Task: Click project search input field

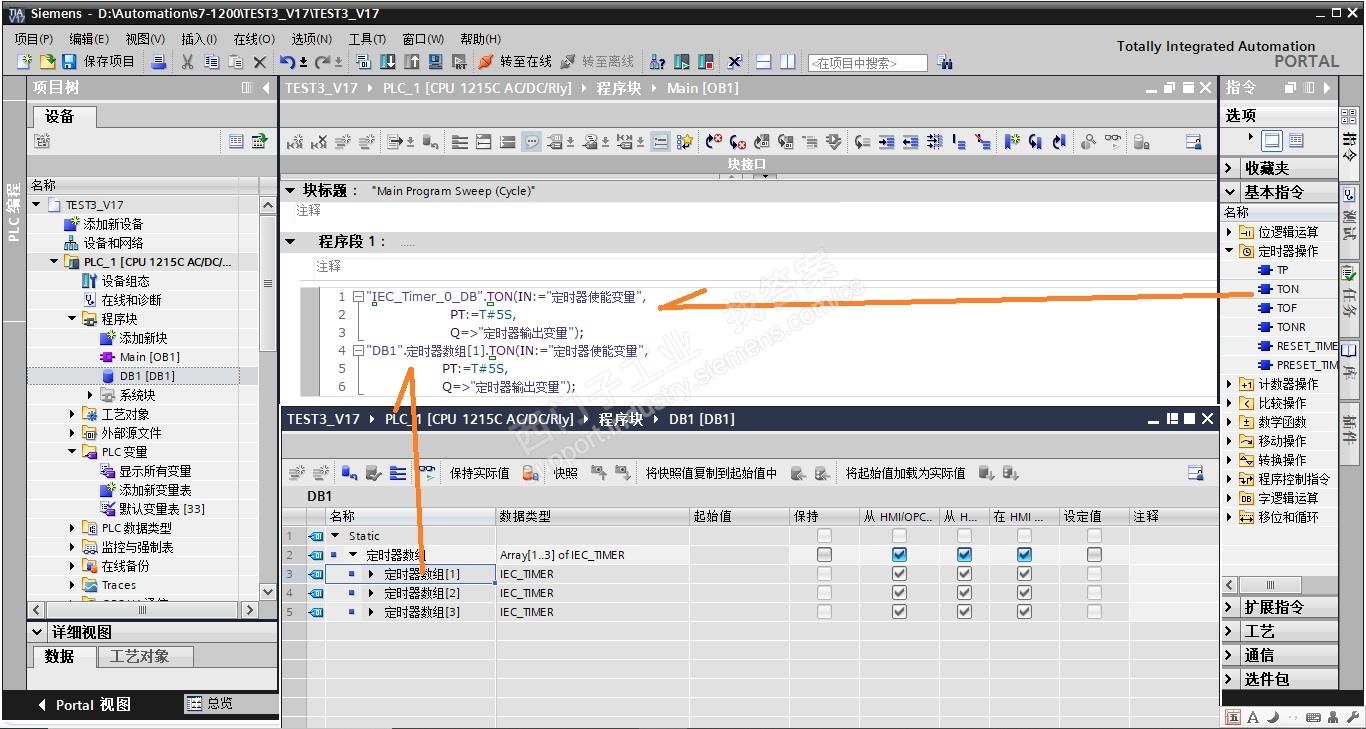Action: 867,63
